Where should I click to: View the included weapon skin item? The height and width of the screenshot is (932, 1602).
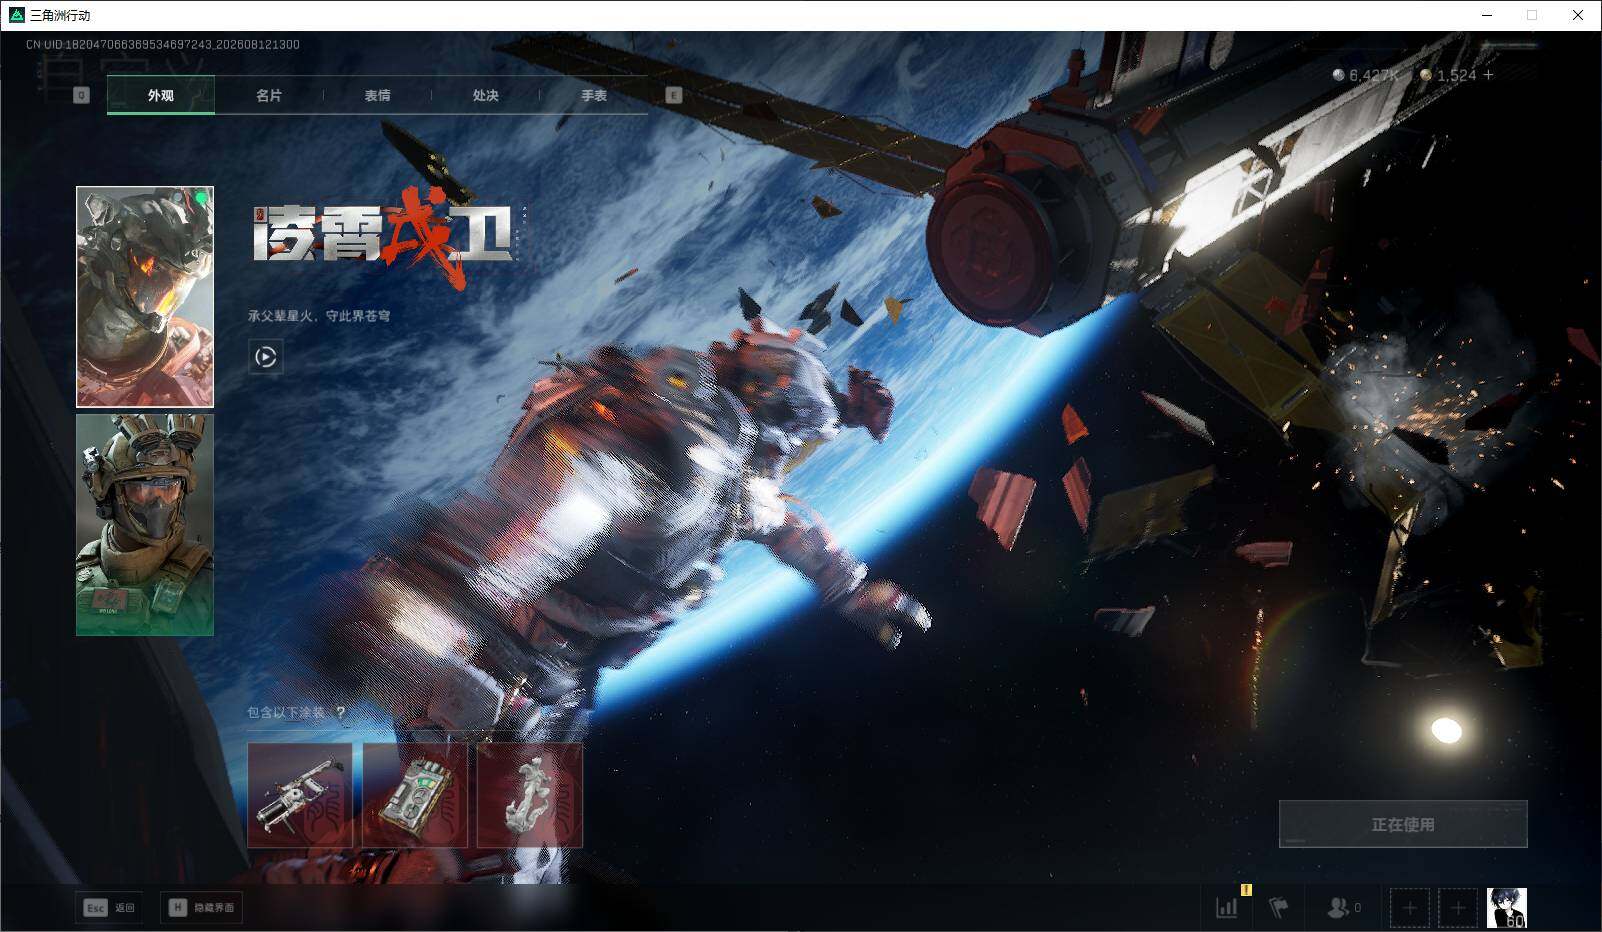pyautogui.click(x=300, y=795)
